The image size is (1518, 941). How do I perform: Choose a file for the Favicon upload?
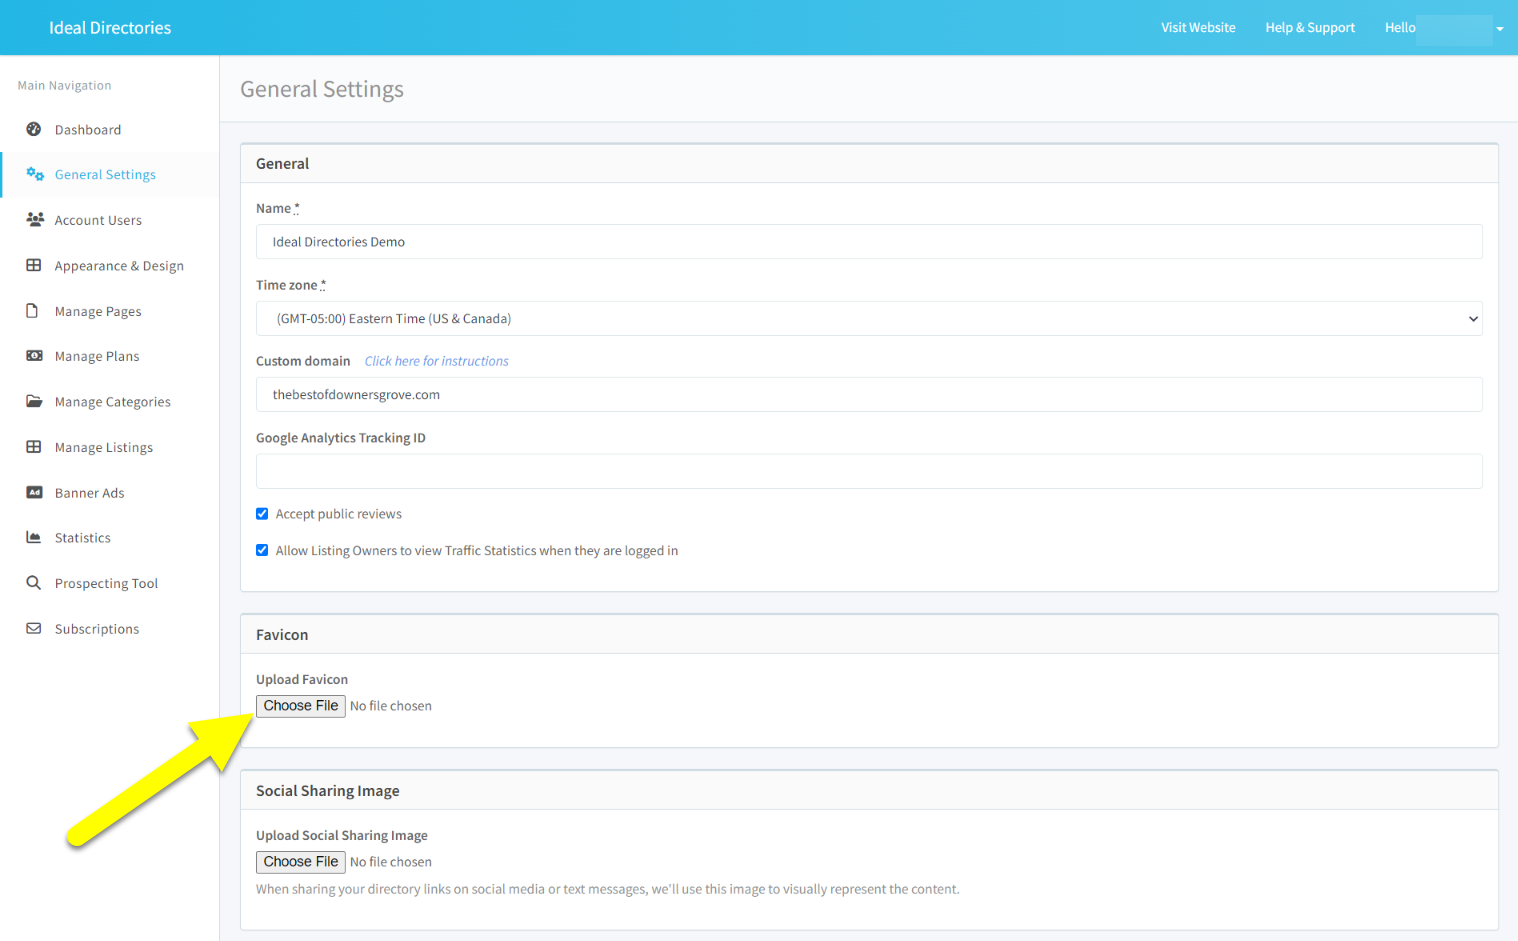point(301,706)
